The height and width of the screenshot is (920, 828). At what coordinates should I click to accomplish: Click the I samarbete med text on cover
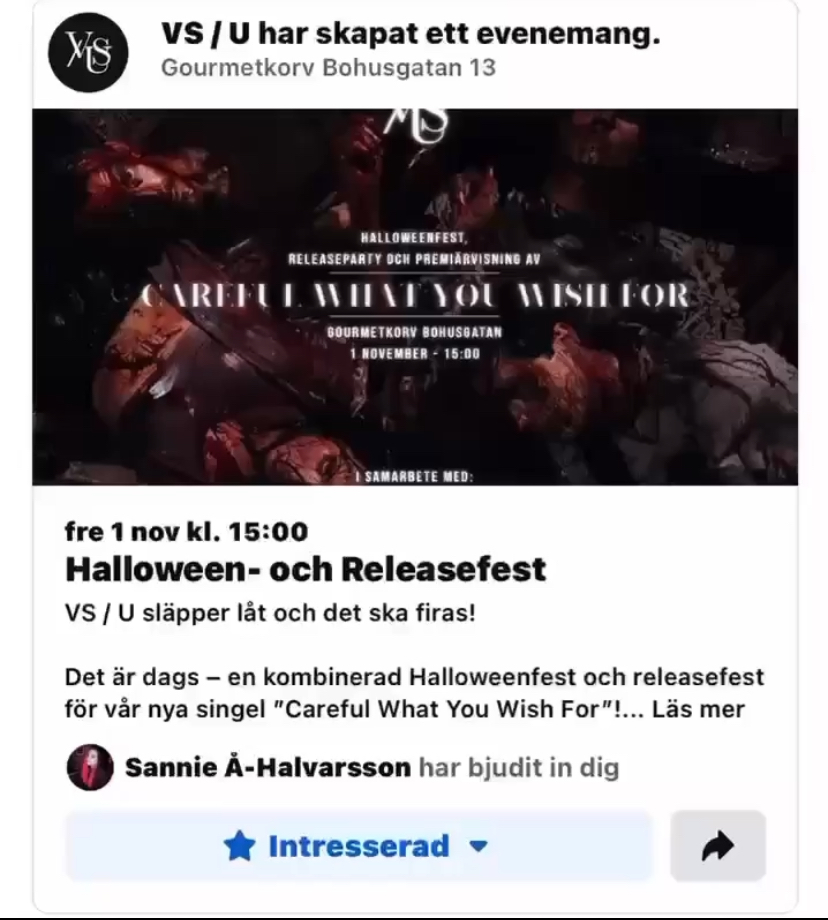(x=415, y=476)
